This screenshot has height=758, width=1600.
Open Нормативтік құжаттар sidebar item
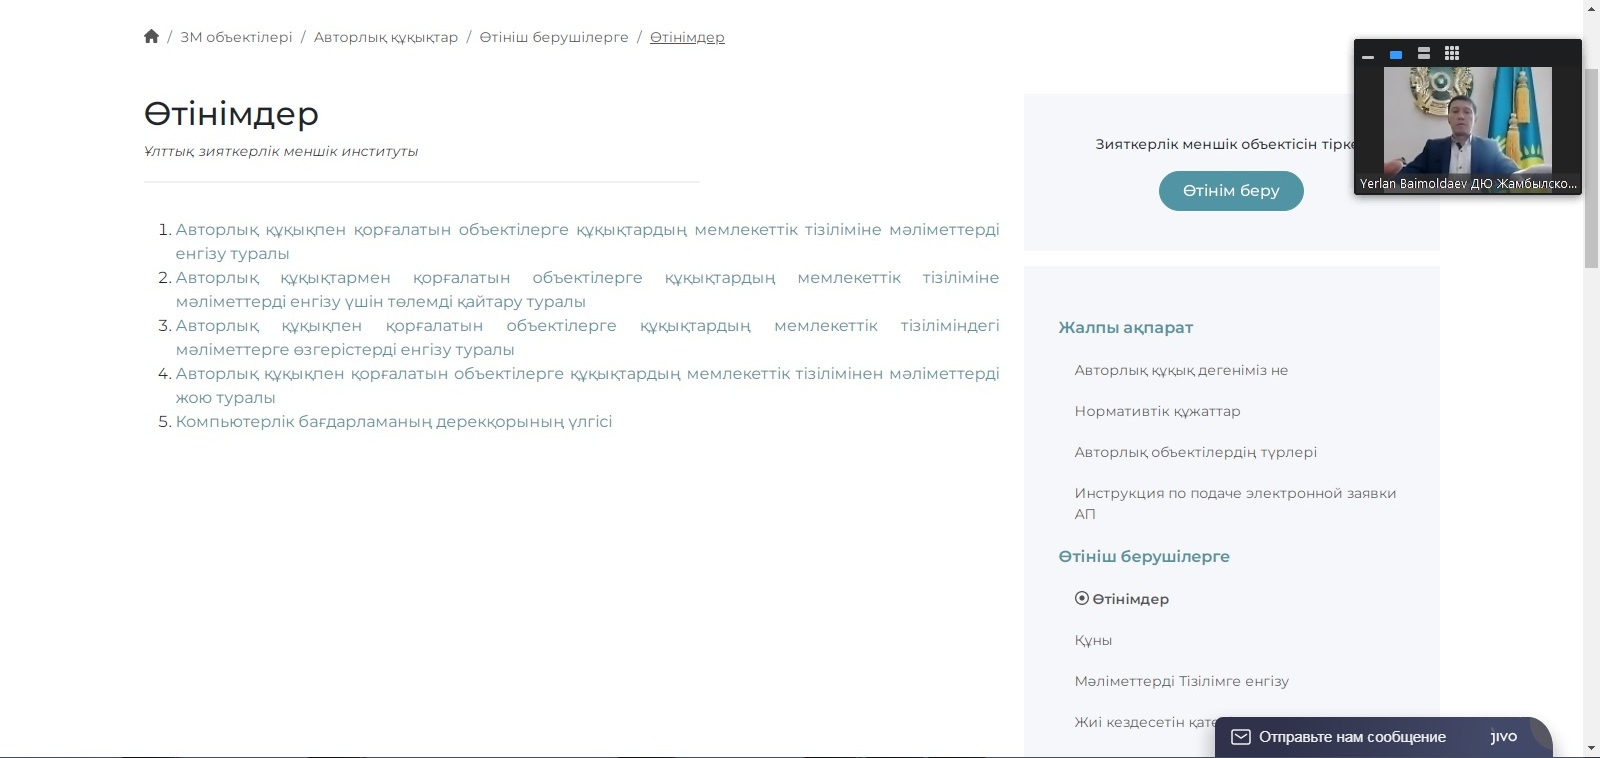click(1157, 411)
